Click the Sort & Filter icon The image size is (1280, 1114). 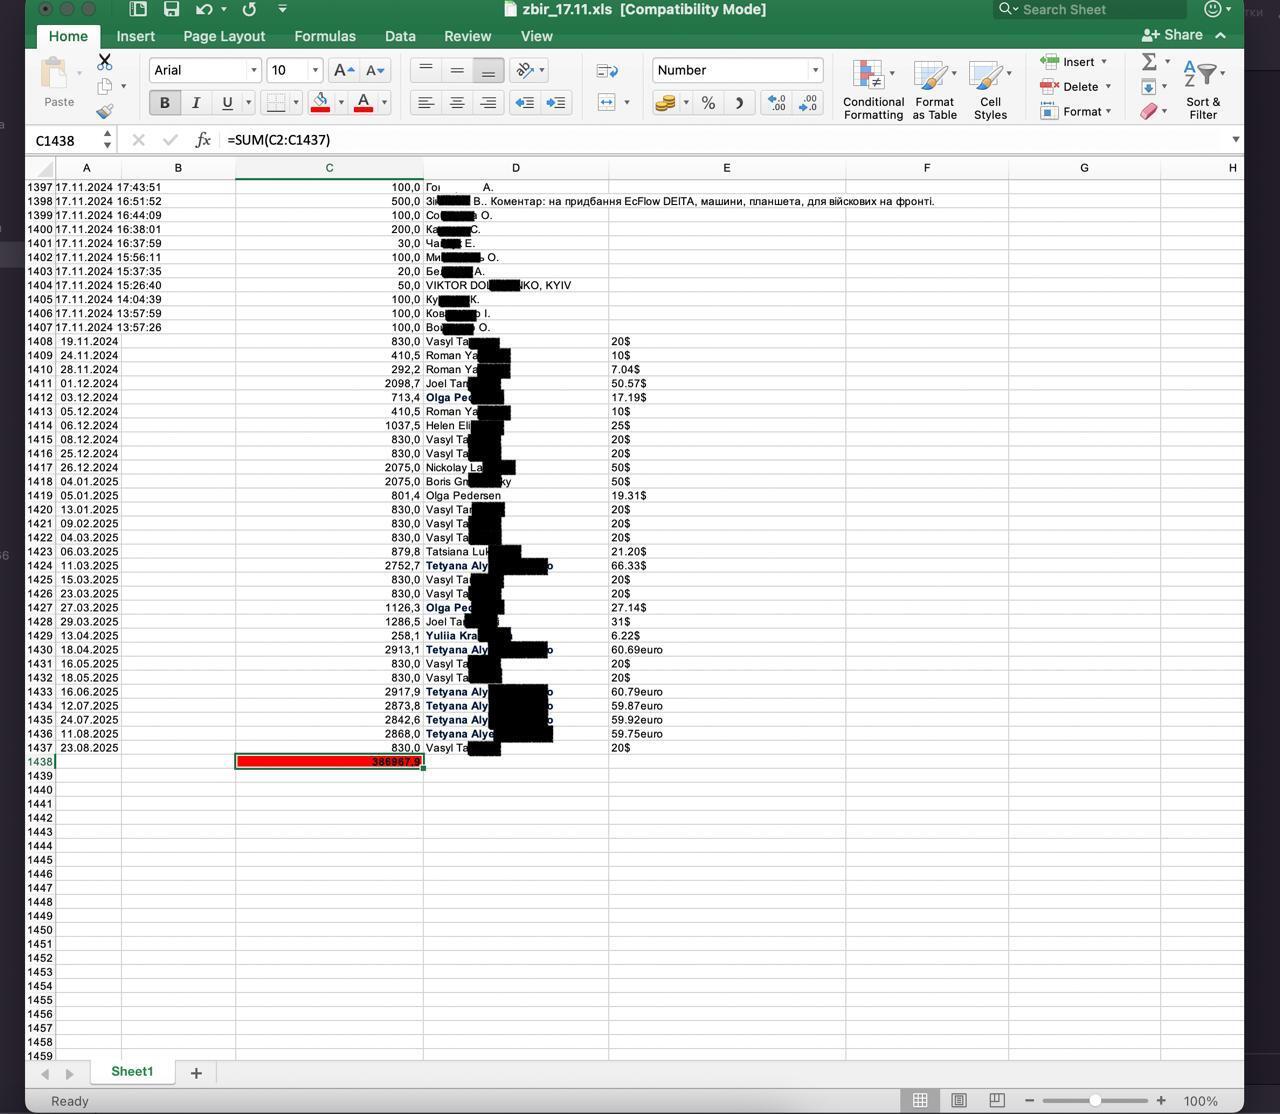click(x=1203, y=89)
